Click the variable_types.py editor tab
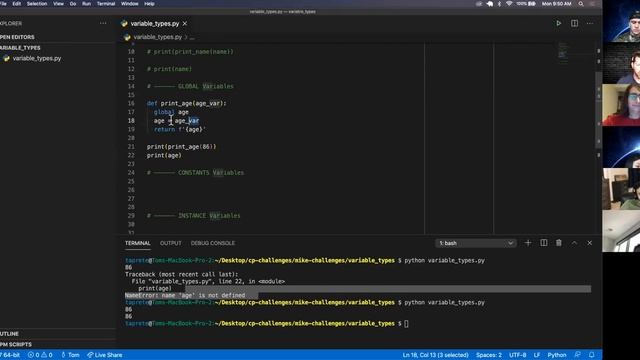This screenshot has width=640, height=360. (x=155, y=24)
